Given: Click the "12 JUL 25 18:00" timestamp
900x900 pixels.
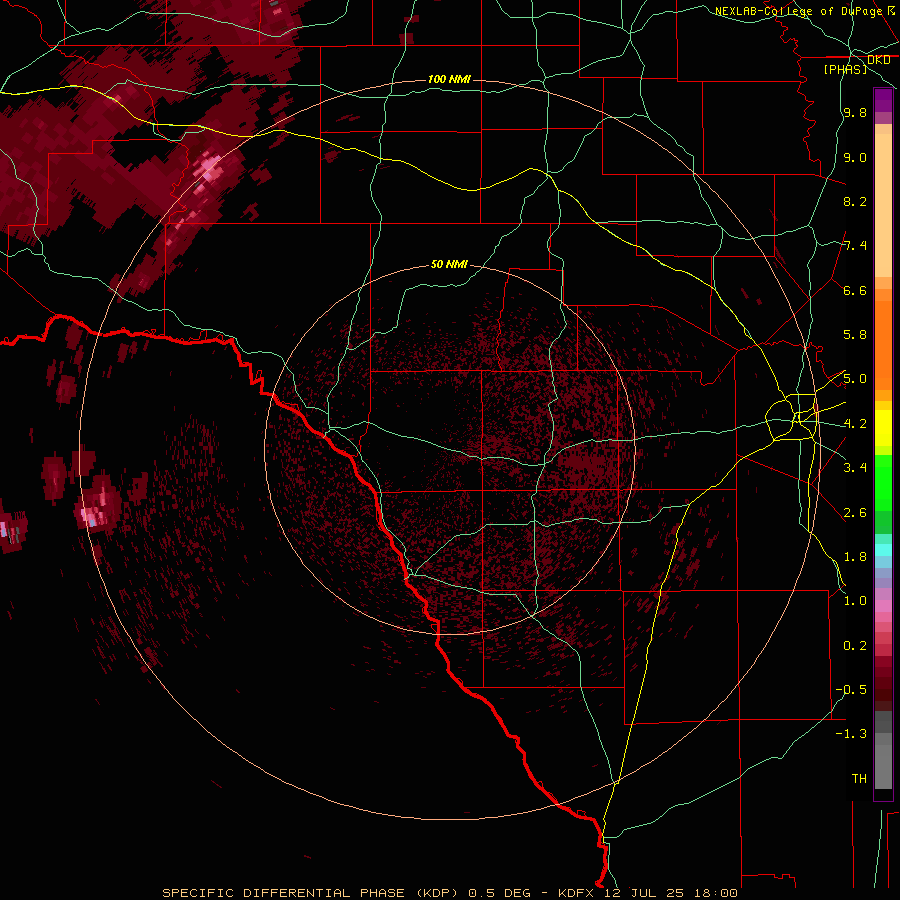Looking at the screenshot, I should 670,893.
